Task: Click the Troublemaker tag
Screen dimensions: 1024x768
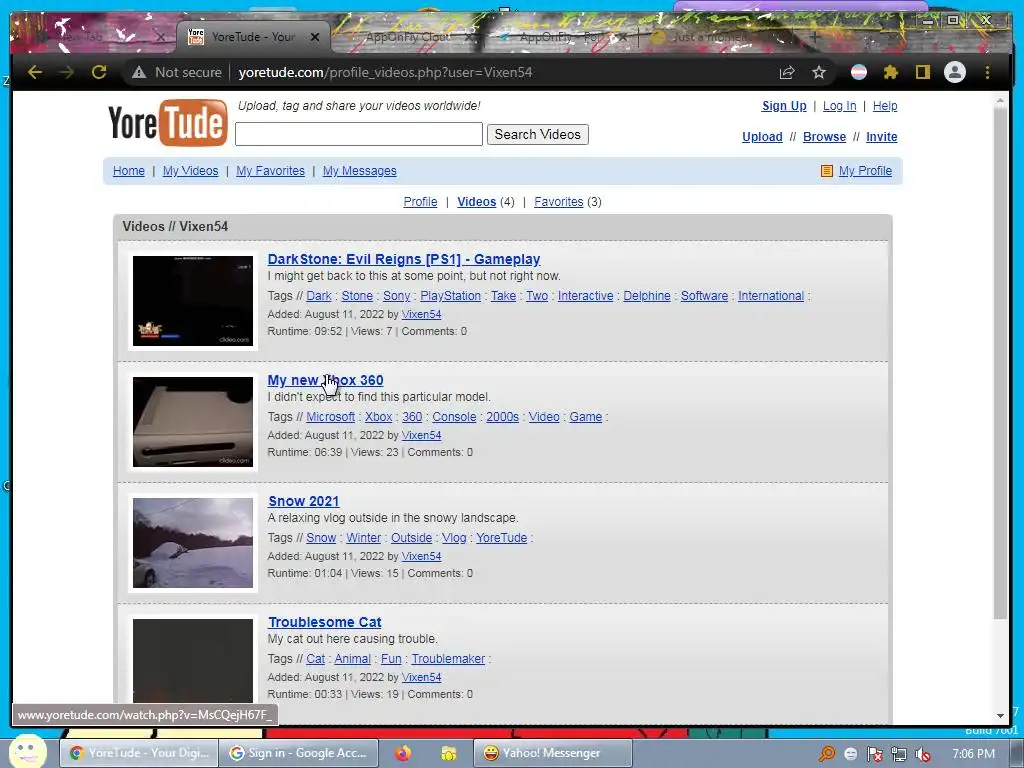Action: (448, 659)
